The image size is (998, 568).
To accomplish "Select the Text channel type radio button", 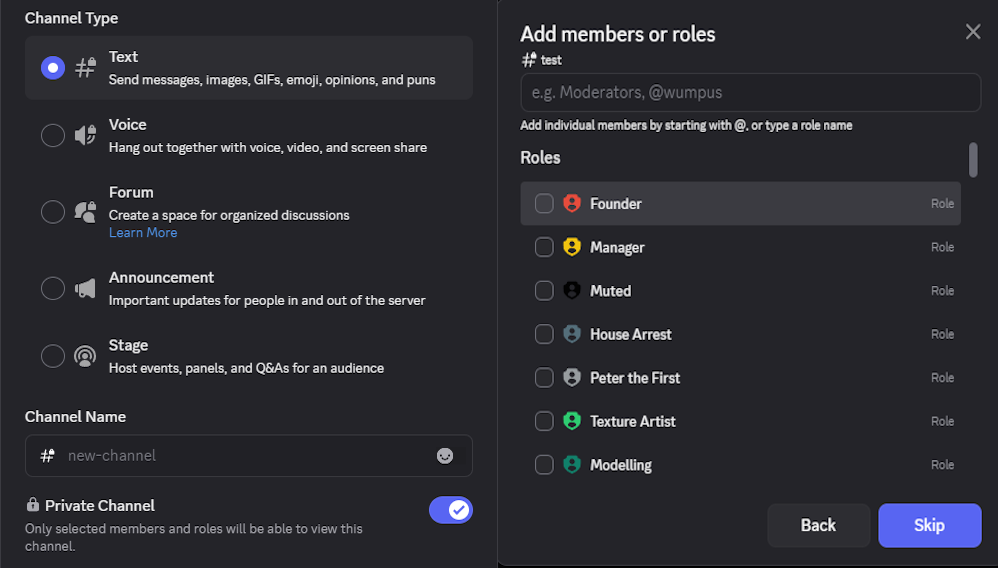I will click(53, 67).
